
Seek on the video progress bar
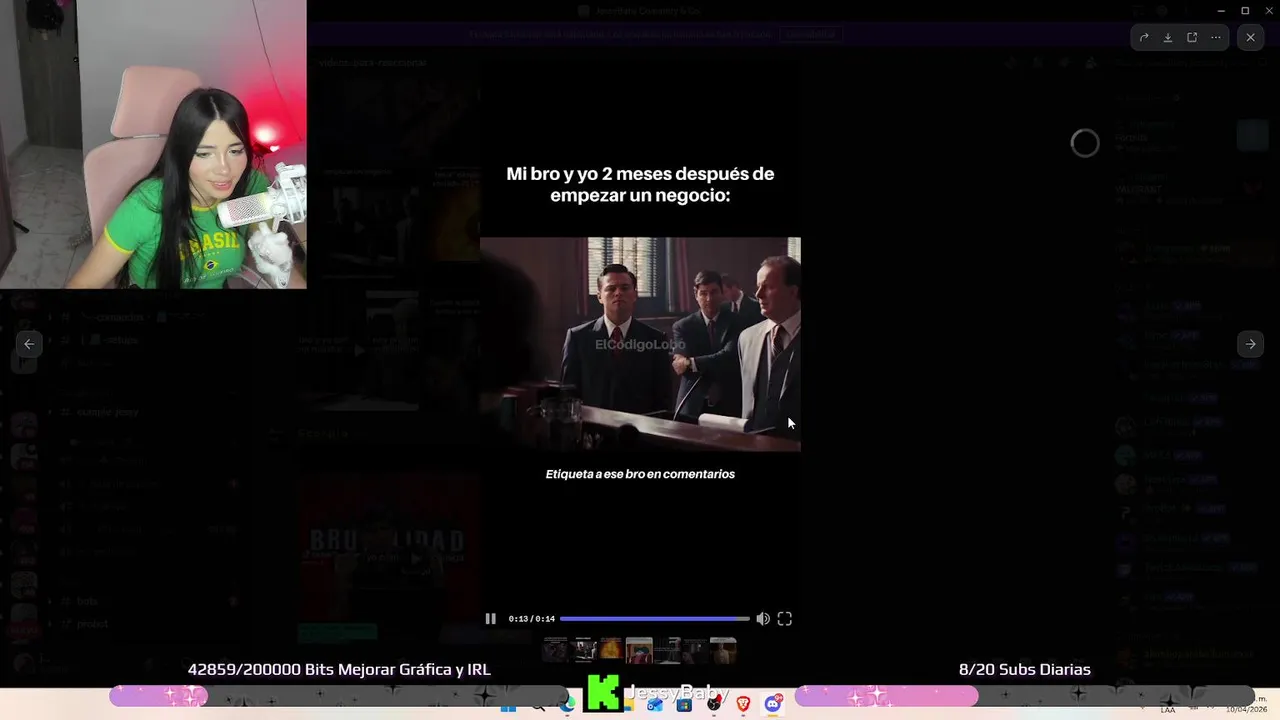click(654, 619)
